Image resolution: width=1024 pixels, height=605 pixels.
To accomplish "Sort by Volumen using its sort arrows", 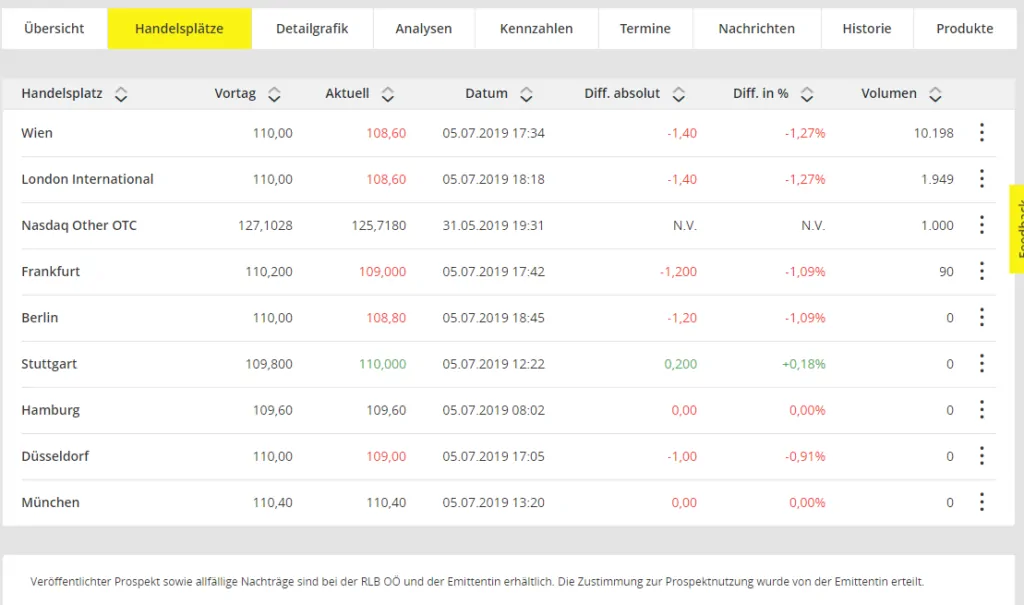I will pyautogui.click(x=935, y=94).
